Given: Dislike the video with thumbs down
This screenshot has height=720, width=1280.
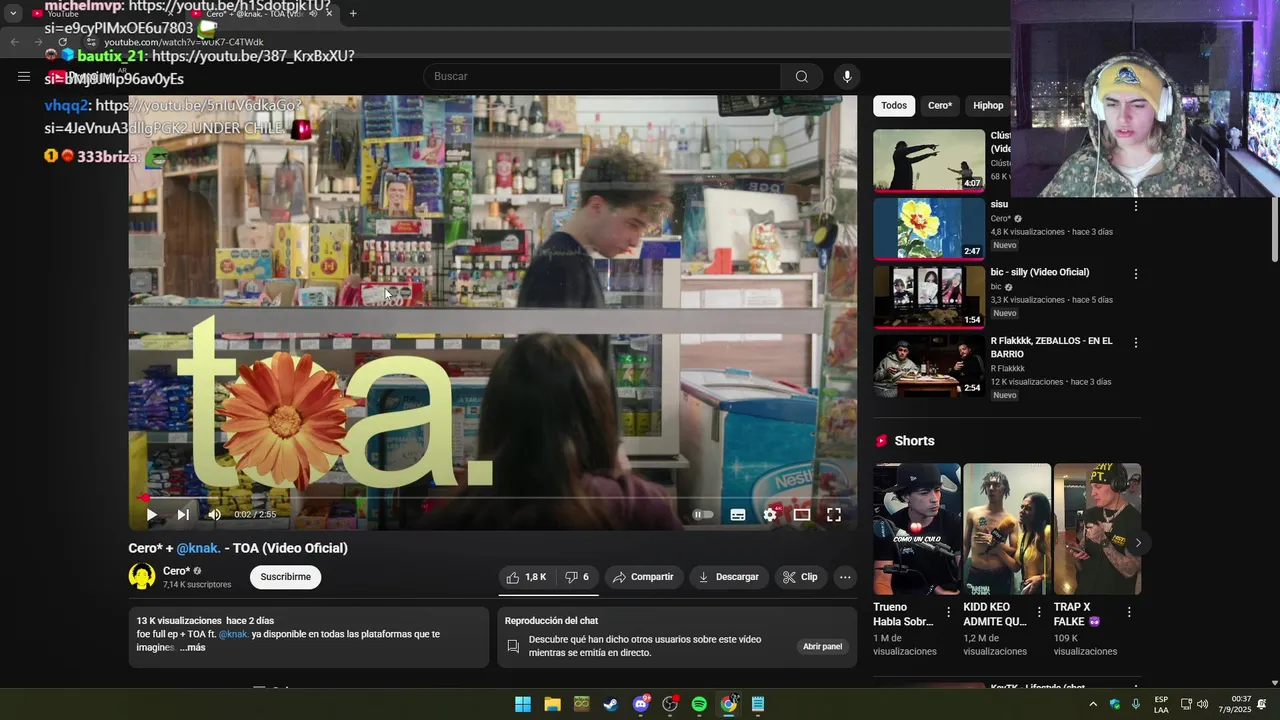Looking at the screenshot, I should (x=577, y=577).
